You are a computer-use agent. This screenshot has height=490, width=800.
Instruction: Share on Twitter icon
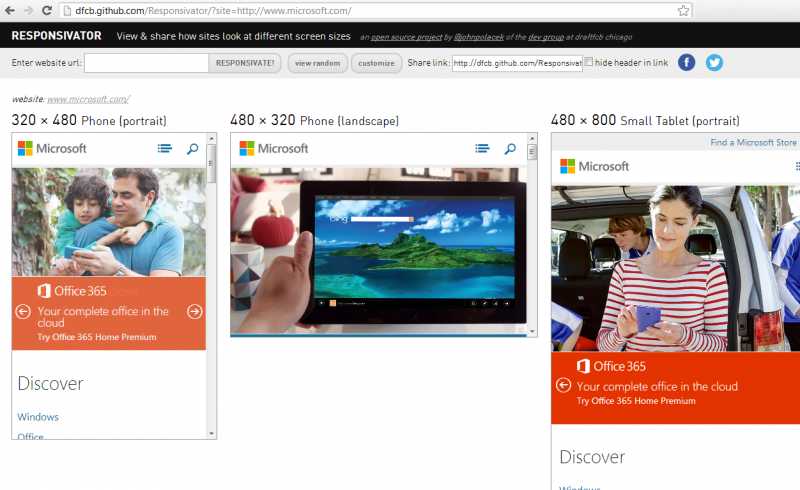click(714, 62)
